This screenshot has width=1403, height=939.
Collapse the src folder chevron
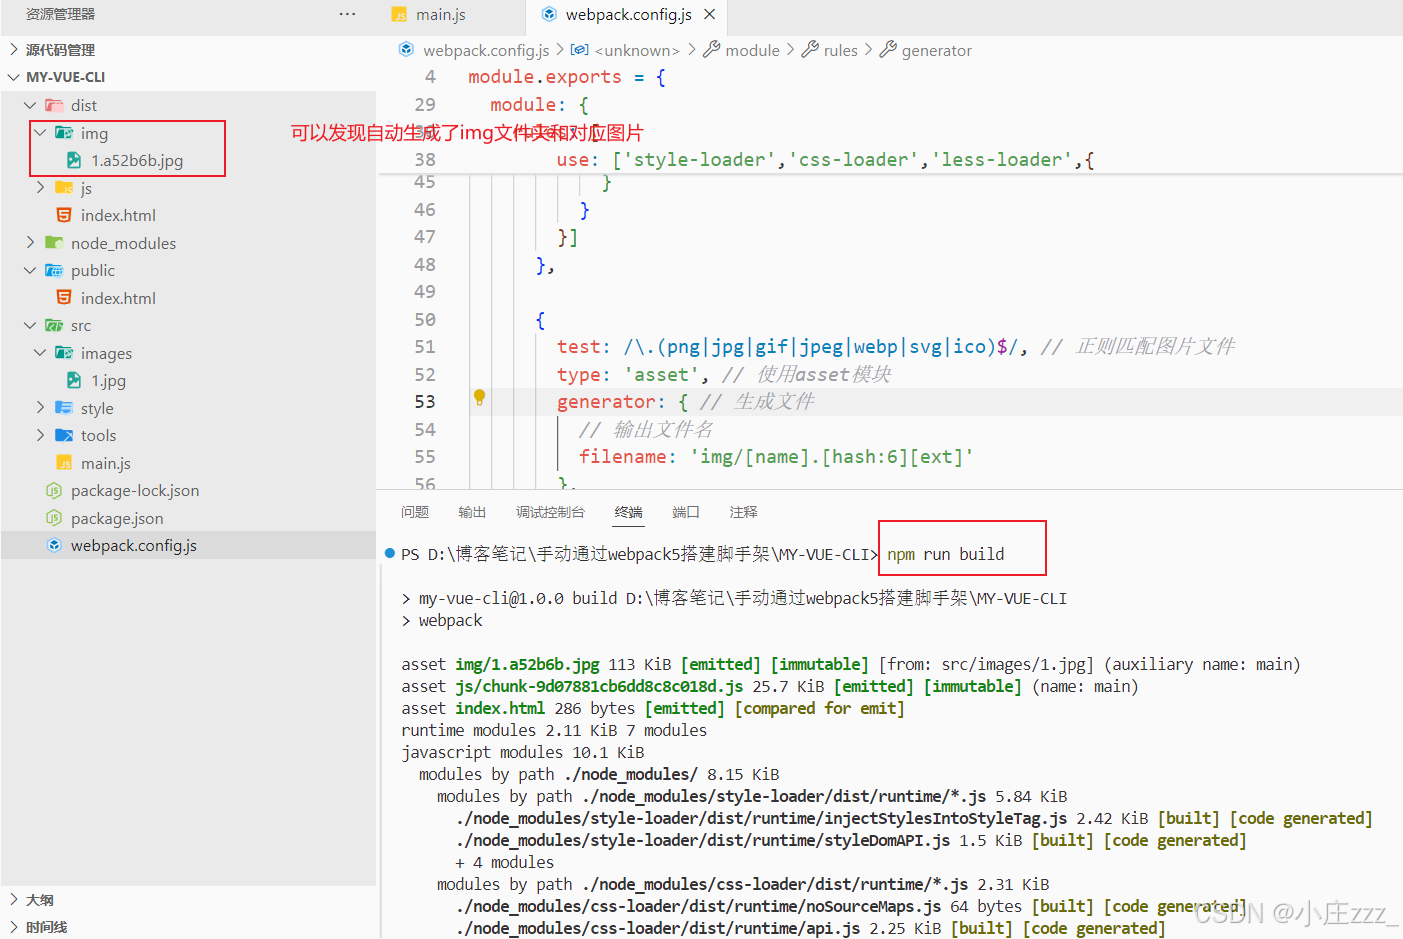click(30, 325)
